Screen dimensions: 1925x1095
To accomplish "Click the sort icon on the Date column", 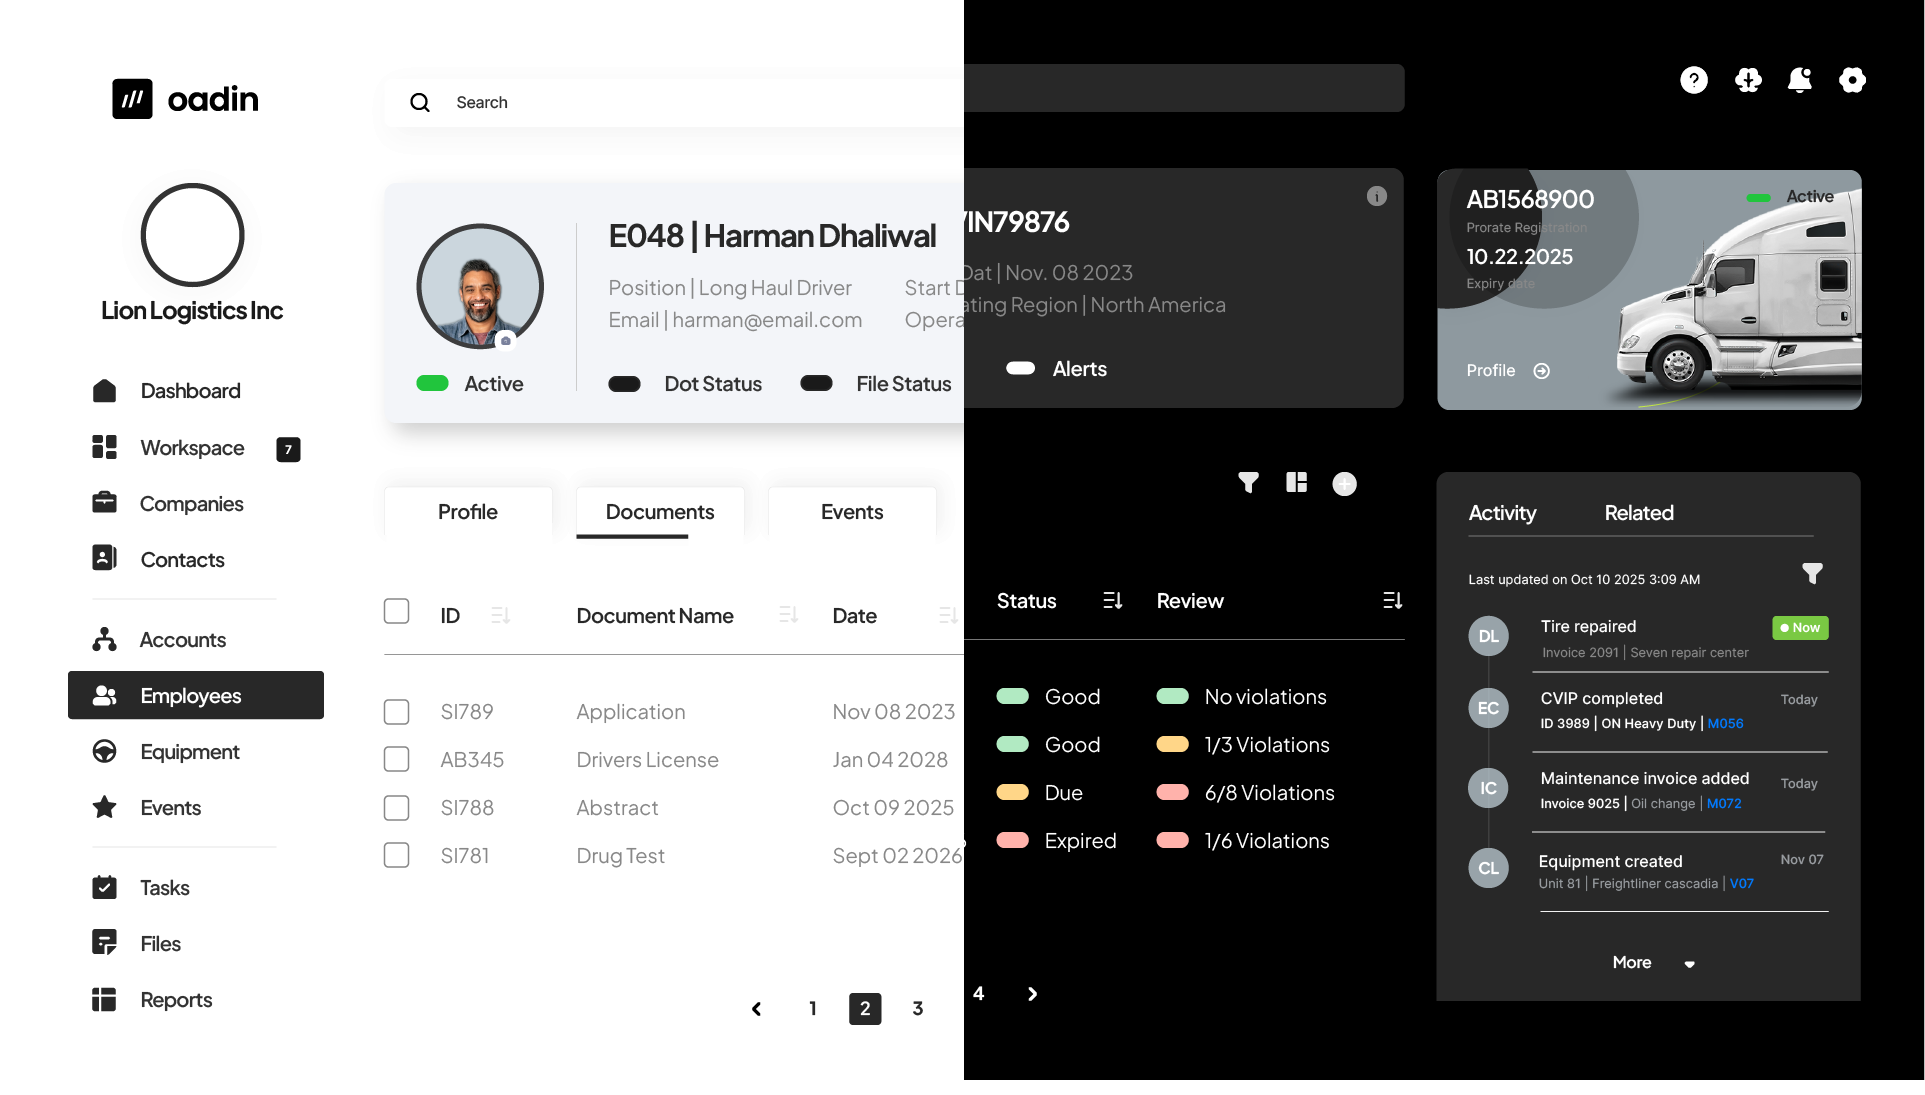I will pos(946,615).
